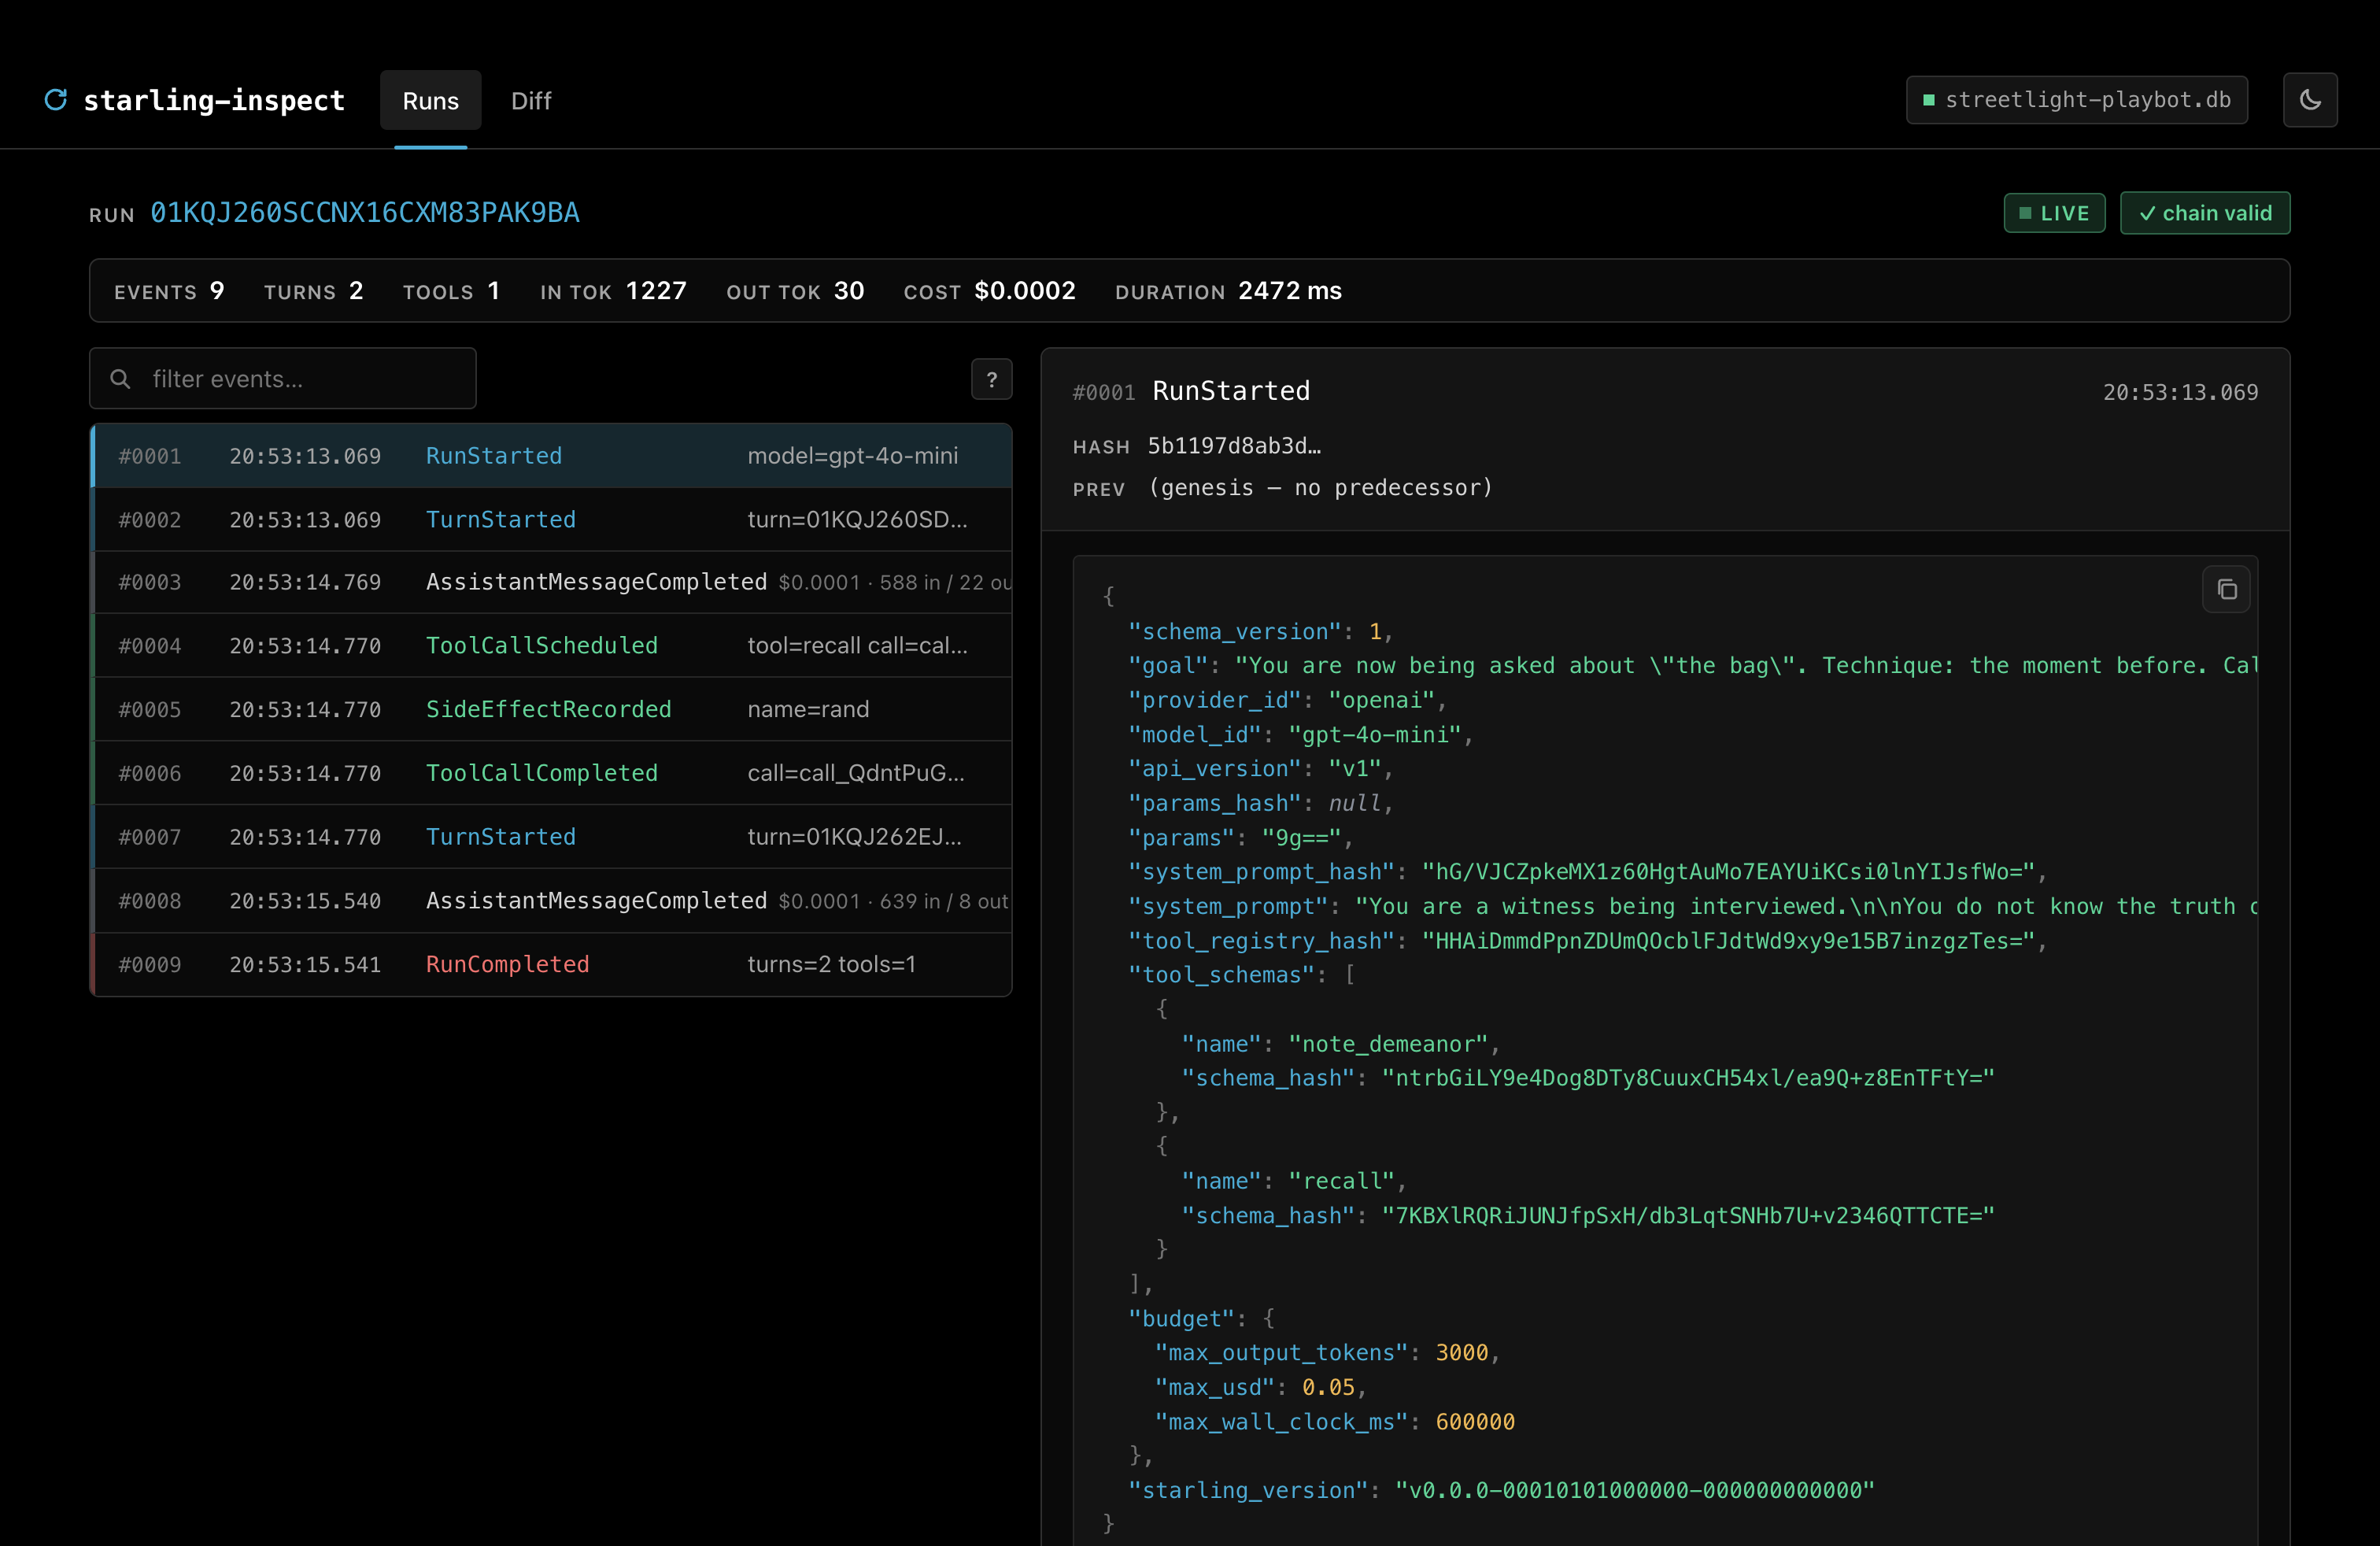Click the "name": "note_demeanor" line

click(1341, 1044)
